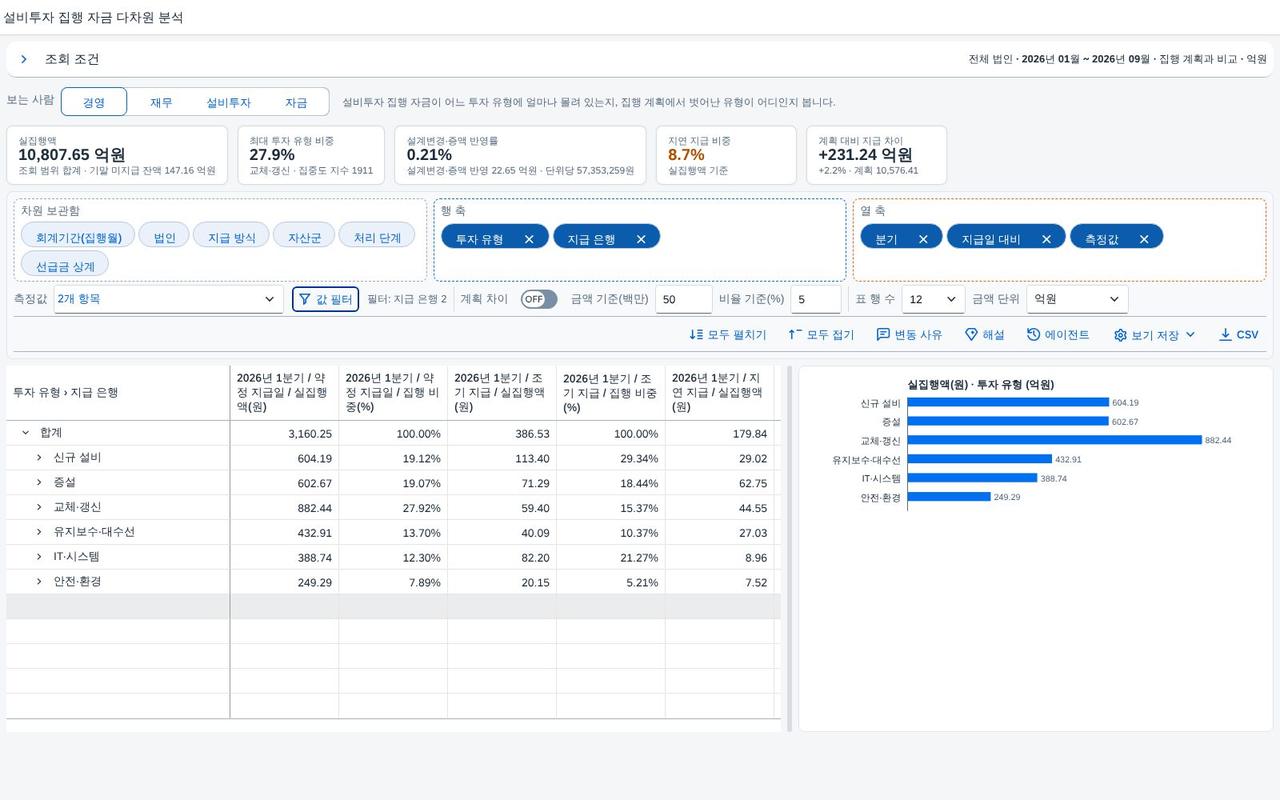Image resolution: width=1280 pixels, height=800 pixels.
Task: Remove 분기 chip from column axis
Action: click(x=923, y=239)
